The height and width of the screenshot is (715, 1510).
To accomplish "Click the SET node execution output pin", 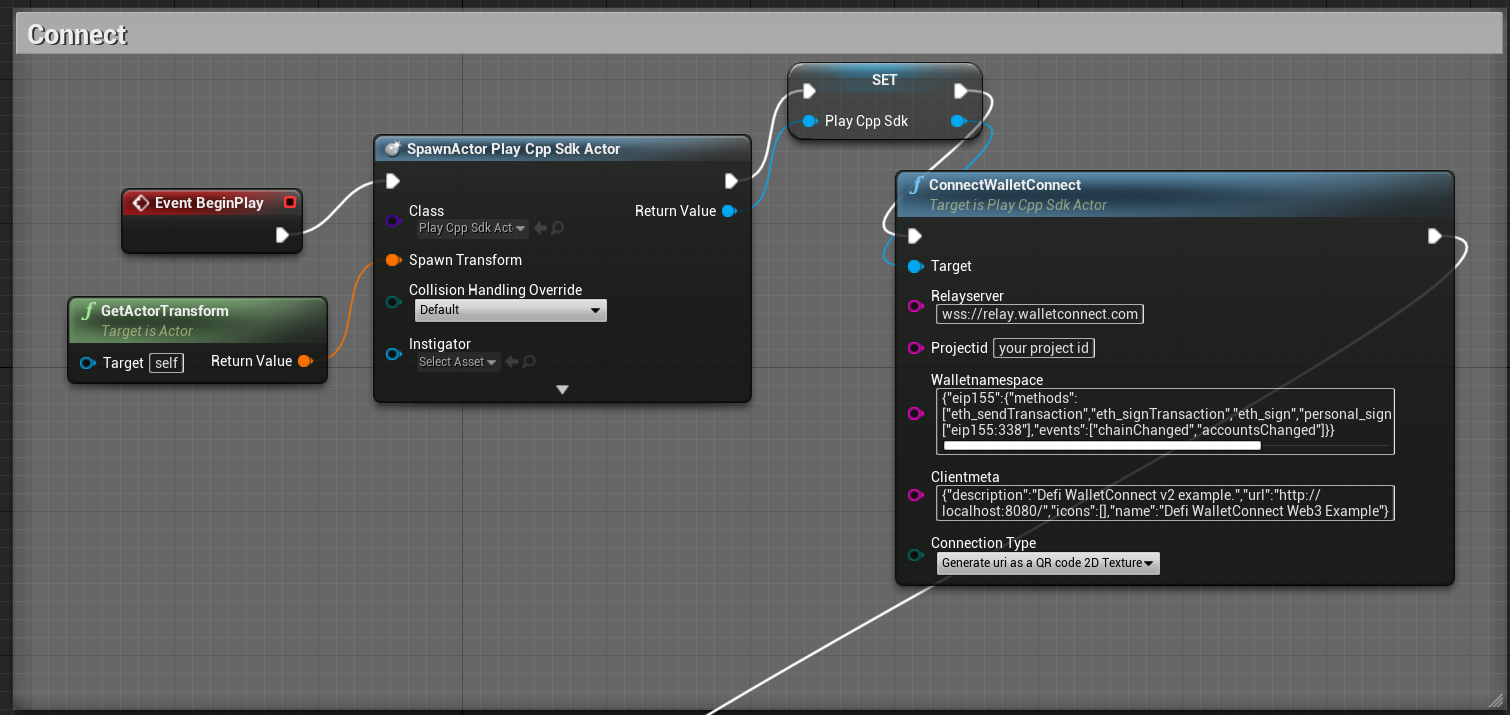I will 960,92.
